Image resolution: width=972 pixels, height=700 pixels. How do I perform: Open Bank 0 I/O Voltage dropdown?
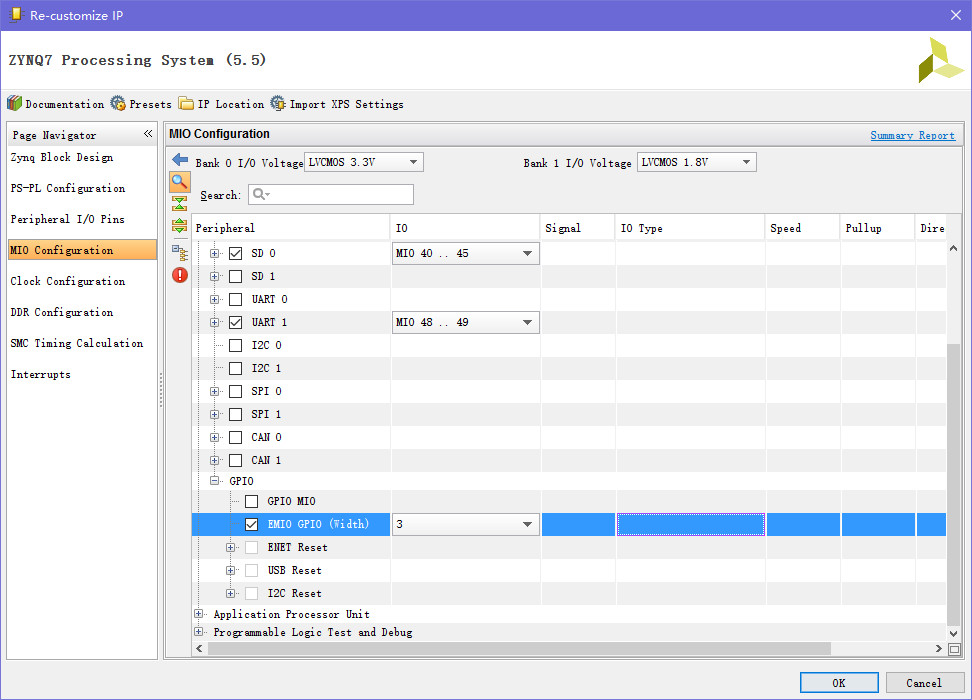point(363,162)
